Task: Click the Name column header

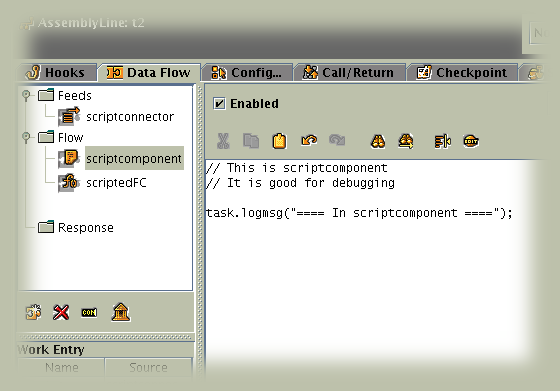Action: pyautogui.click(x=61, y=367)
